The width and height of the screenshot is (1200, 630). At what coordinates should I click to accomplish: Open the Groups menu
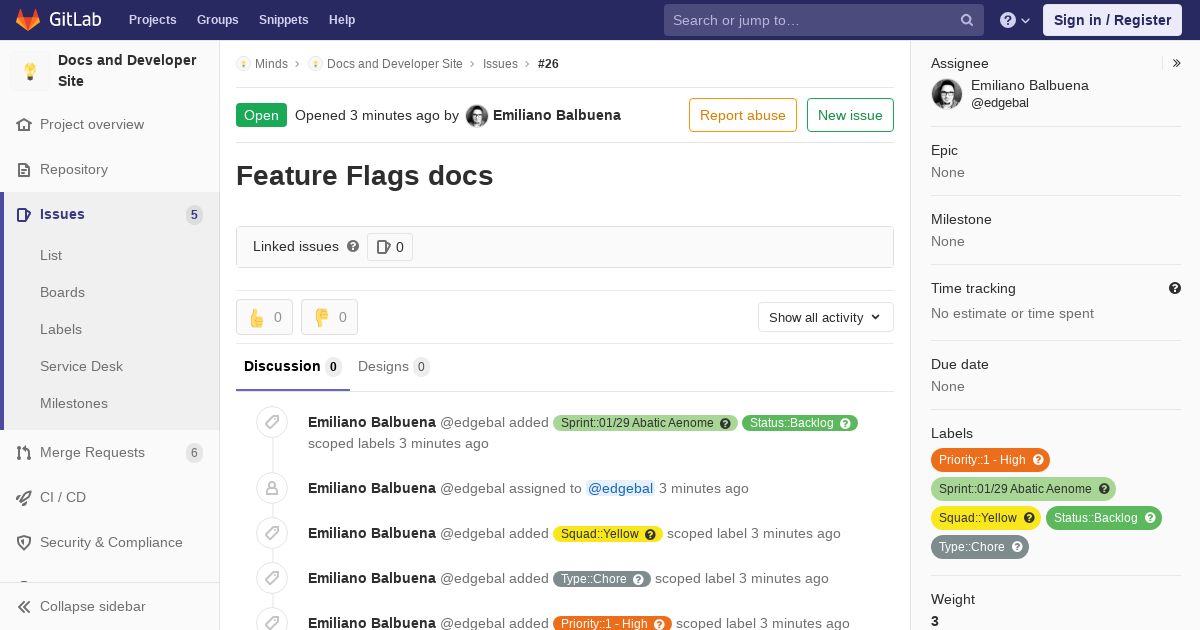pyautogui.click(x=217, y=20)
